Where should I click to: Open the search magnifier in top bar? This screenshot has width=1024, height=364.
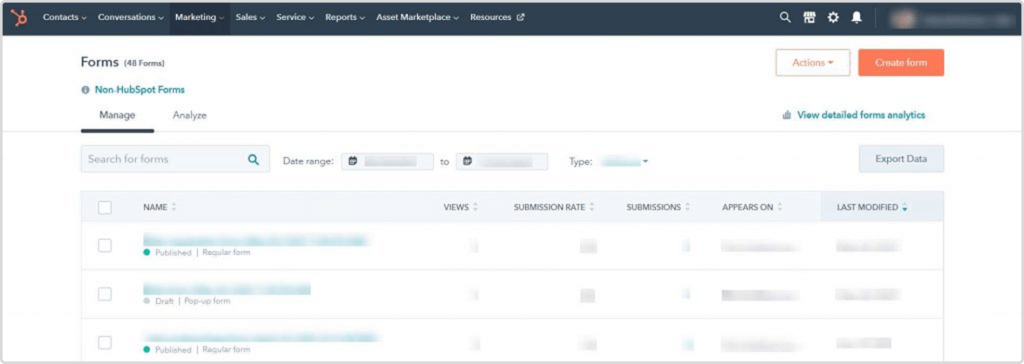point(785,18)
